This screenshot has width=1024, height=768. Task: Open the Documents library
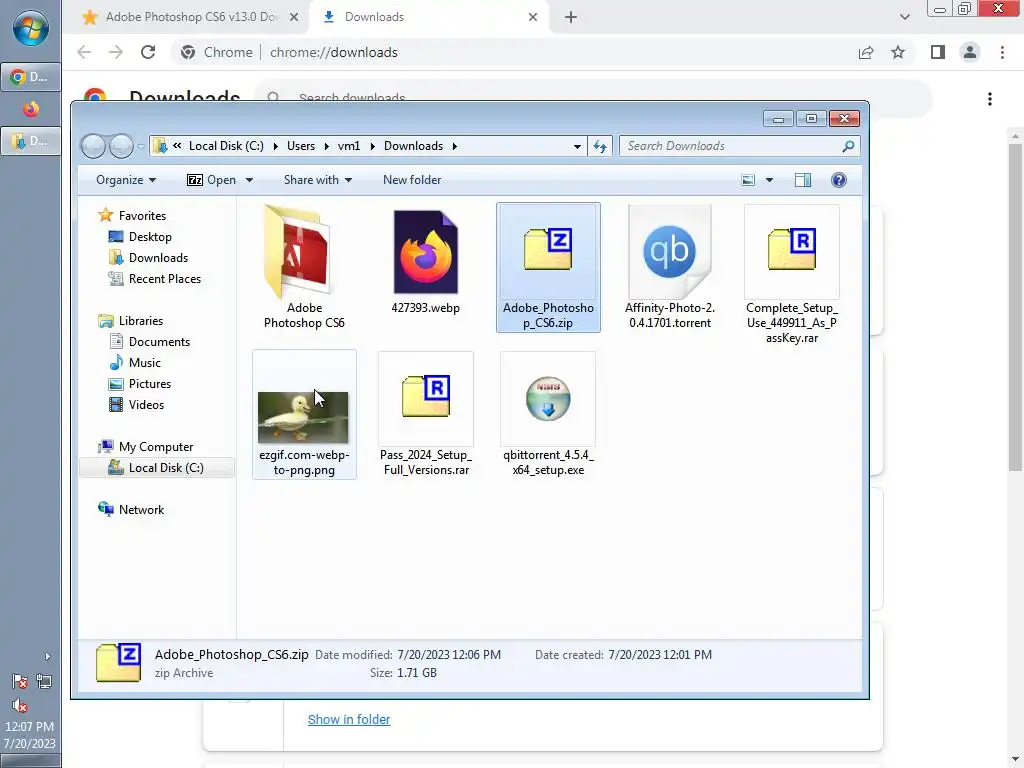(x=159, y=342)
